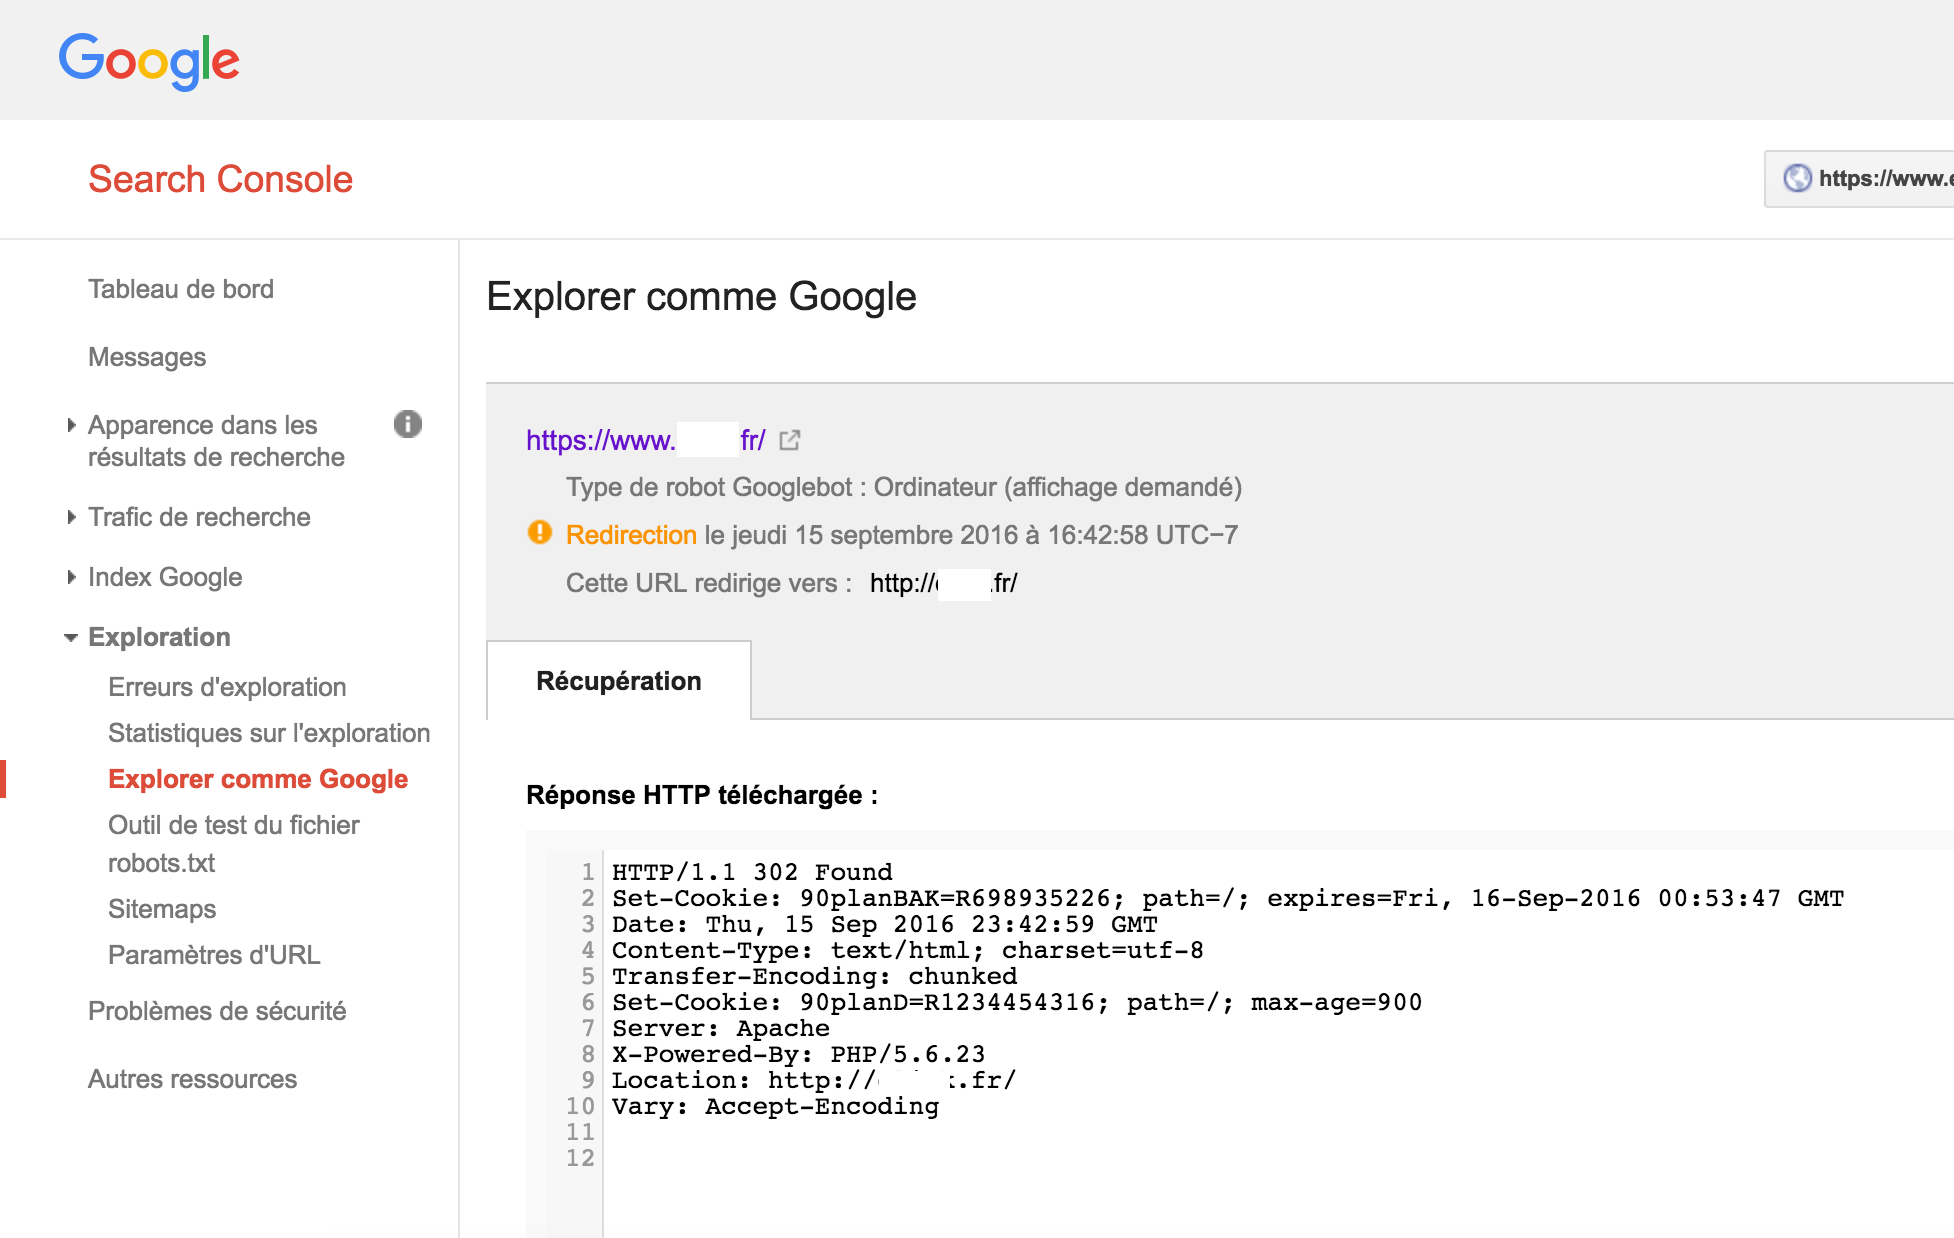The height and width of the screenshot is (1238, 1954).
Task: Select Trafic de recherche menu entry
Action: tap(199, 517)
